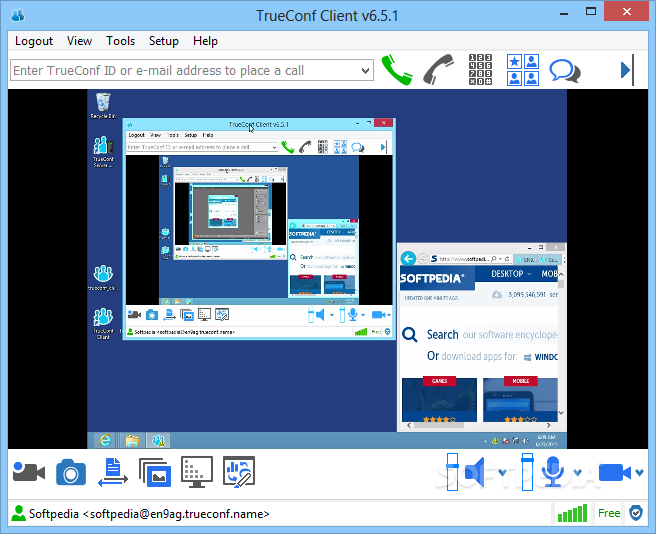The height and width of the screenshot is (534, 656).
Task: Toggle the blue video camera
Action: (615, 472)
